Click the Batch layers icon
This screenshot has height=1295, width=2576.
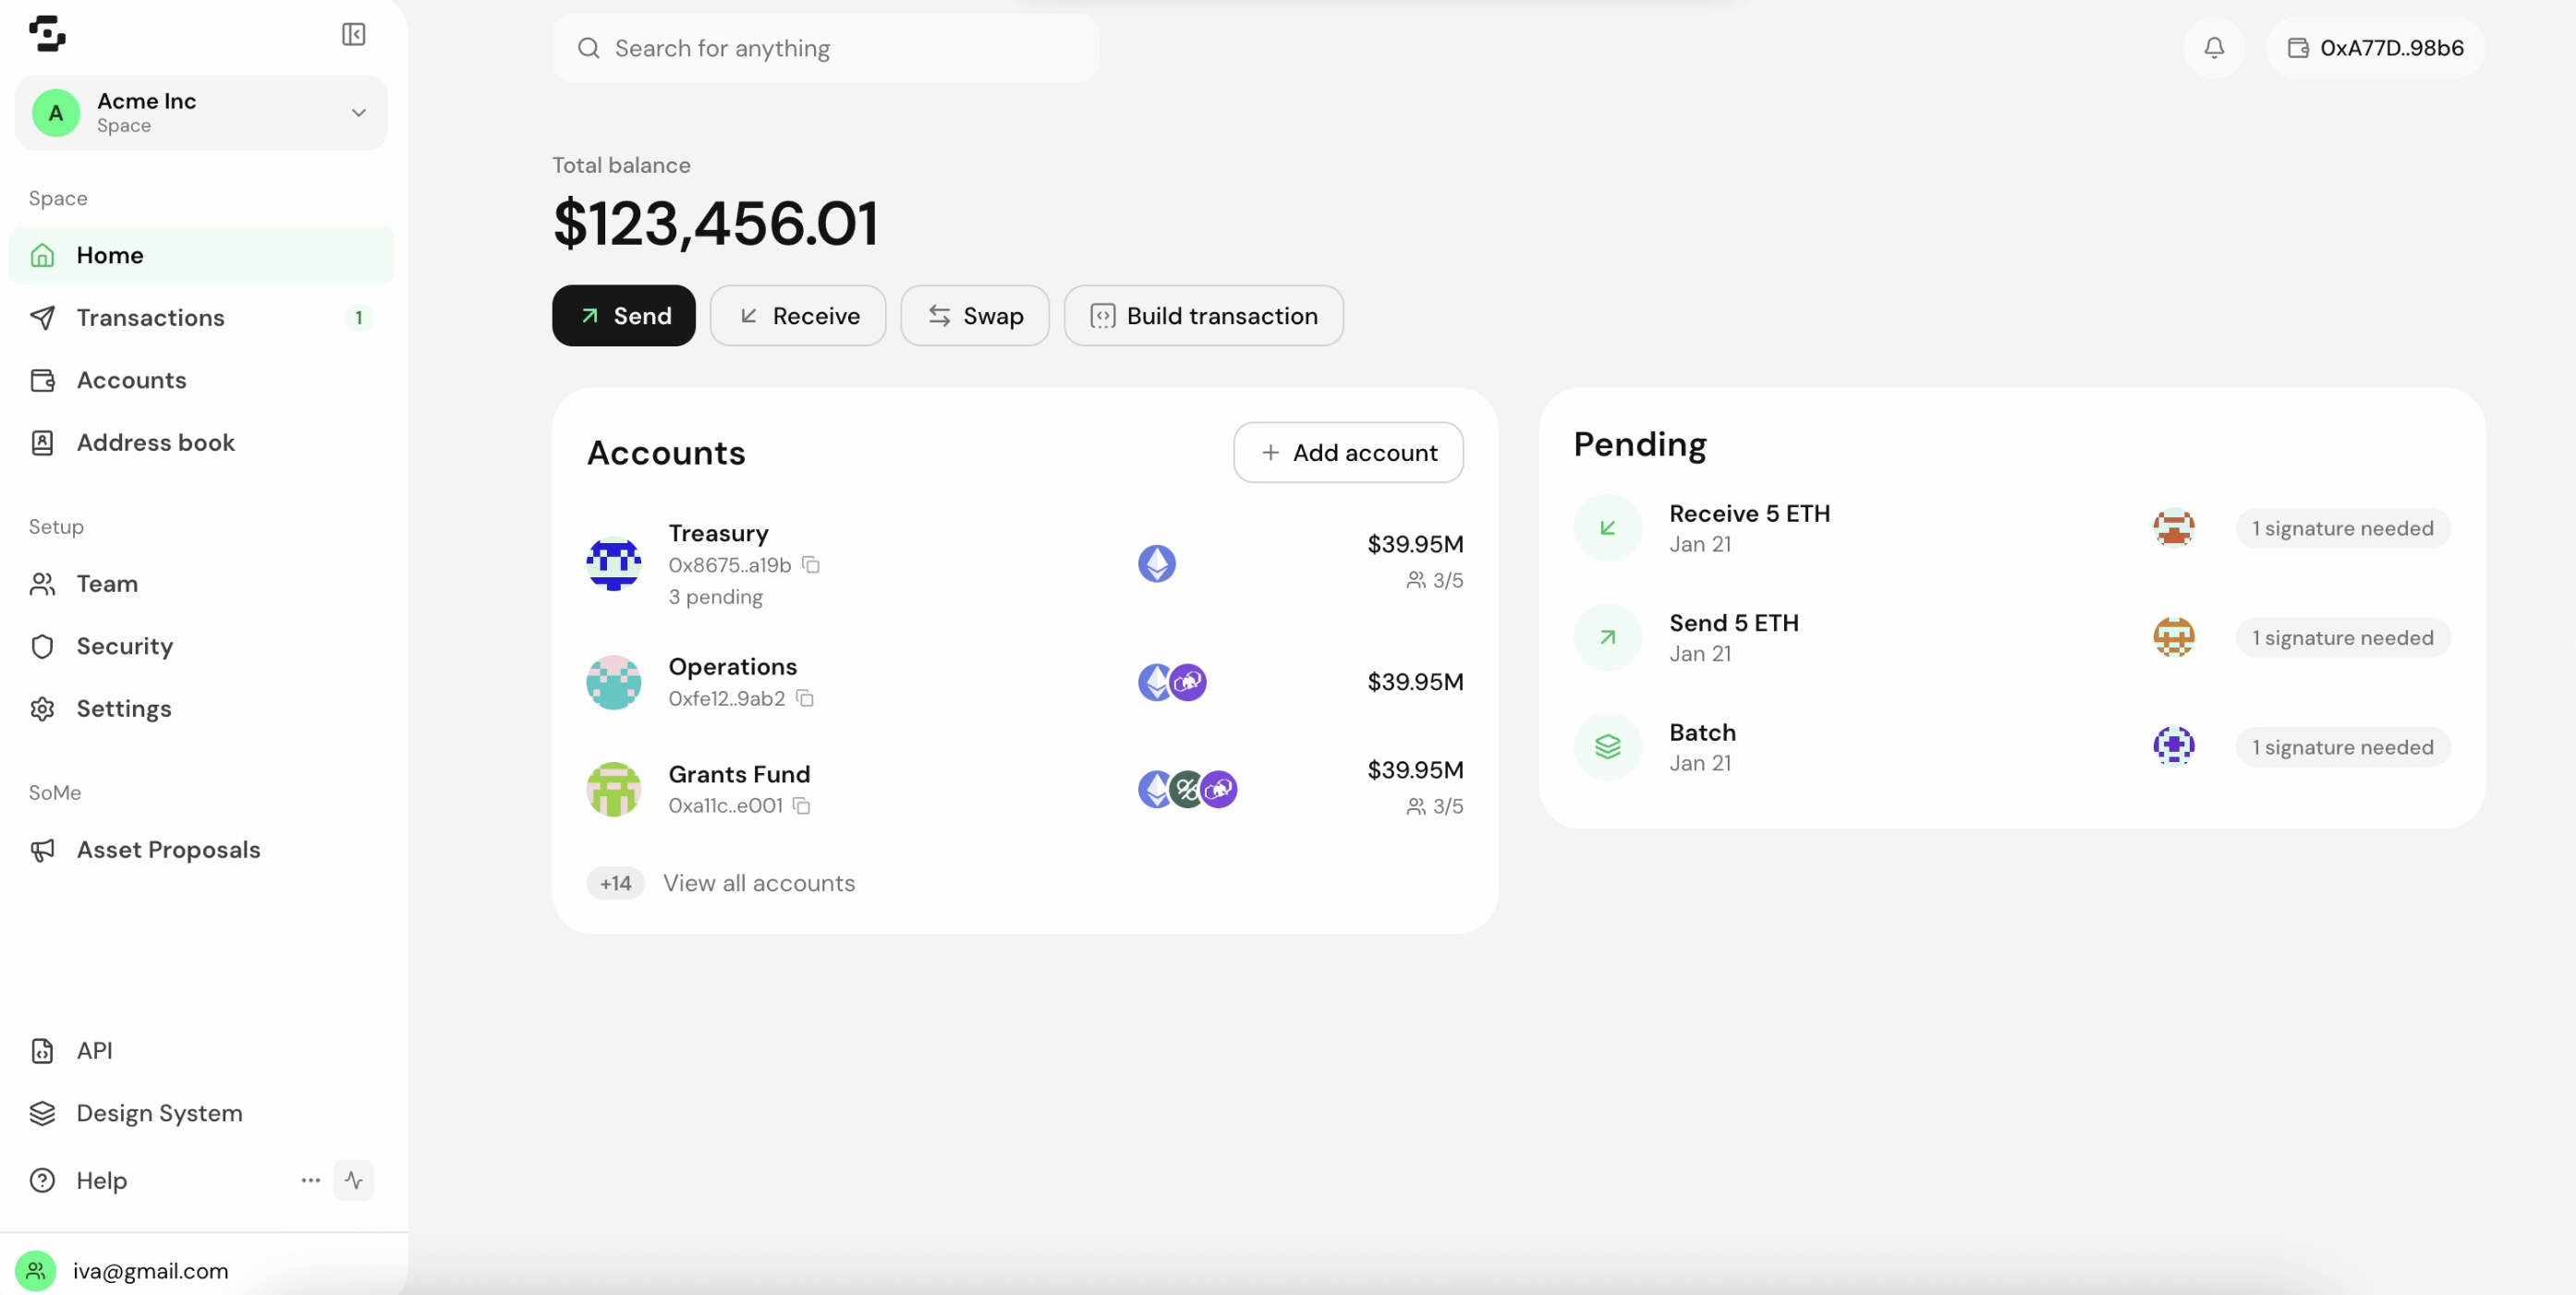click(1608, 747)
